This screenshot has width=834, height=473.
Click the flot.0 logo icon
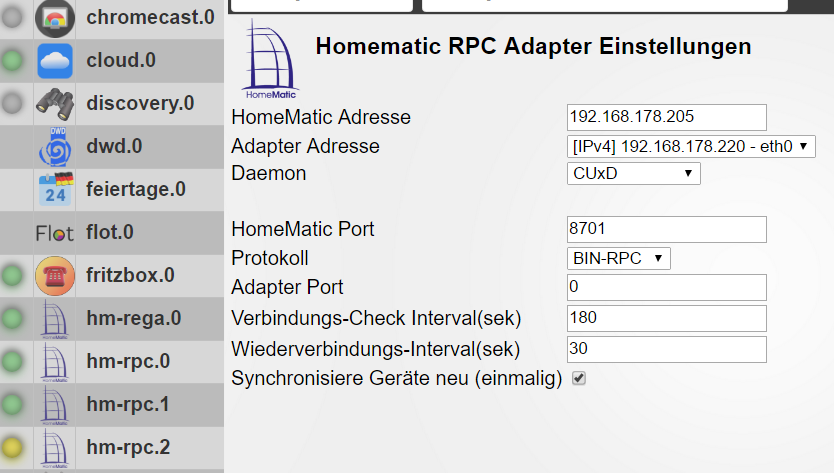[55, 233]
